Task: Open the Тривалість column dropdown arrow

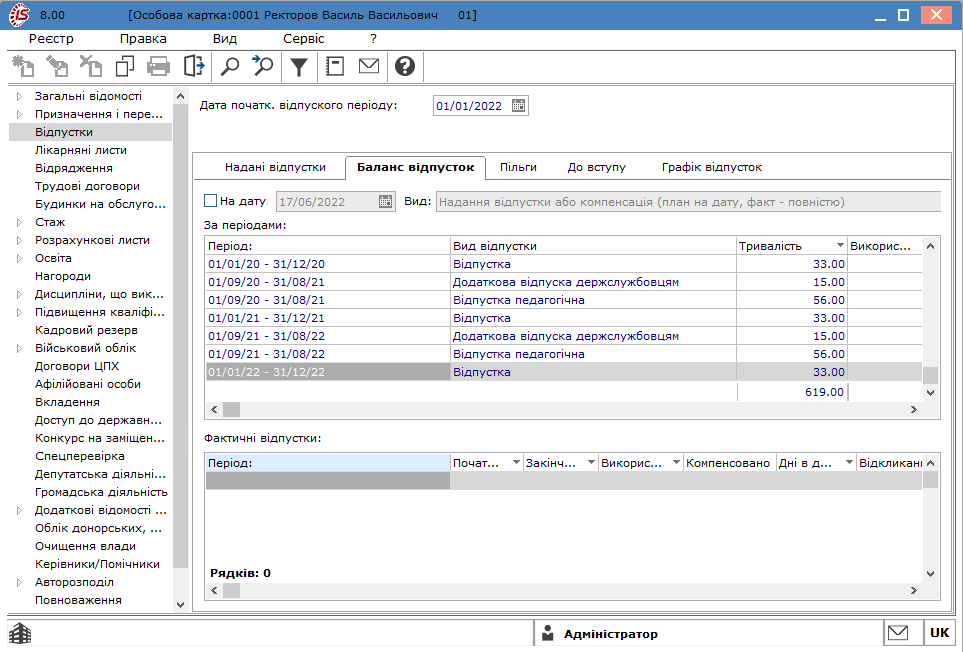Action: 840,246
